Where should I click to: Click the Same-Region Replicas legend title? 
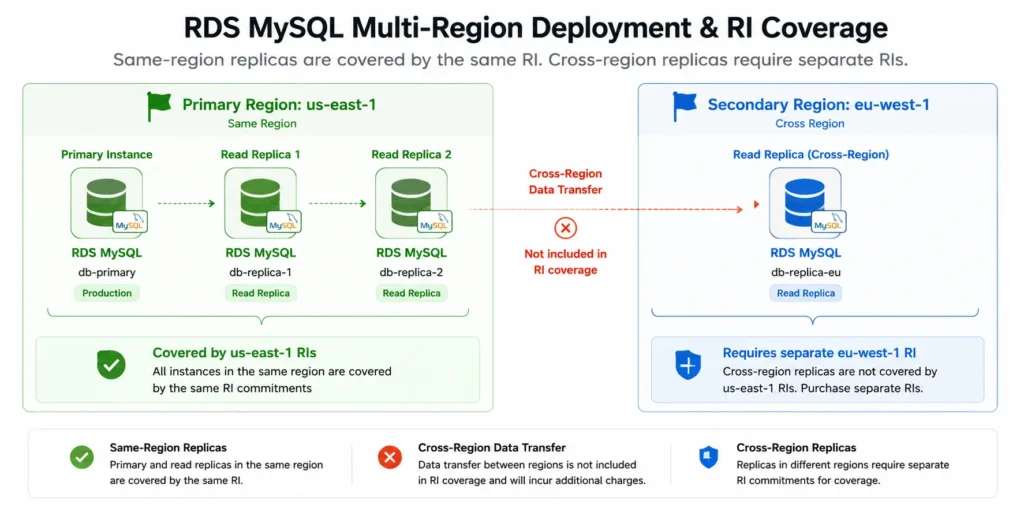pos(168,448)
